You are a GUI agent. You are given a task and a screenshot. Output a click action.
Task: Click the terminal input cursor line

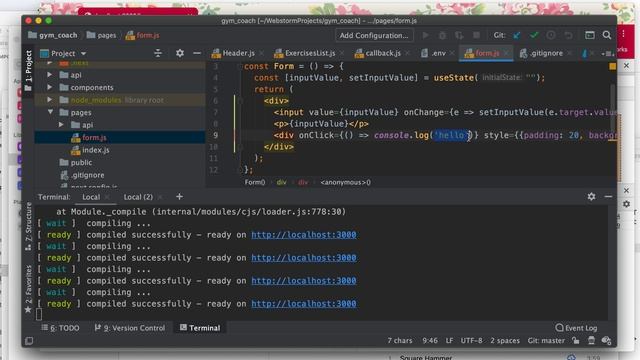(x=39, y=314)
